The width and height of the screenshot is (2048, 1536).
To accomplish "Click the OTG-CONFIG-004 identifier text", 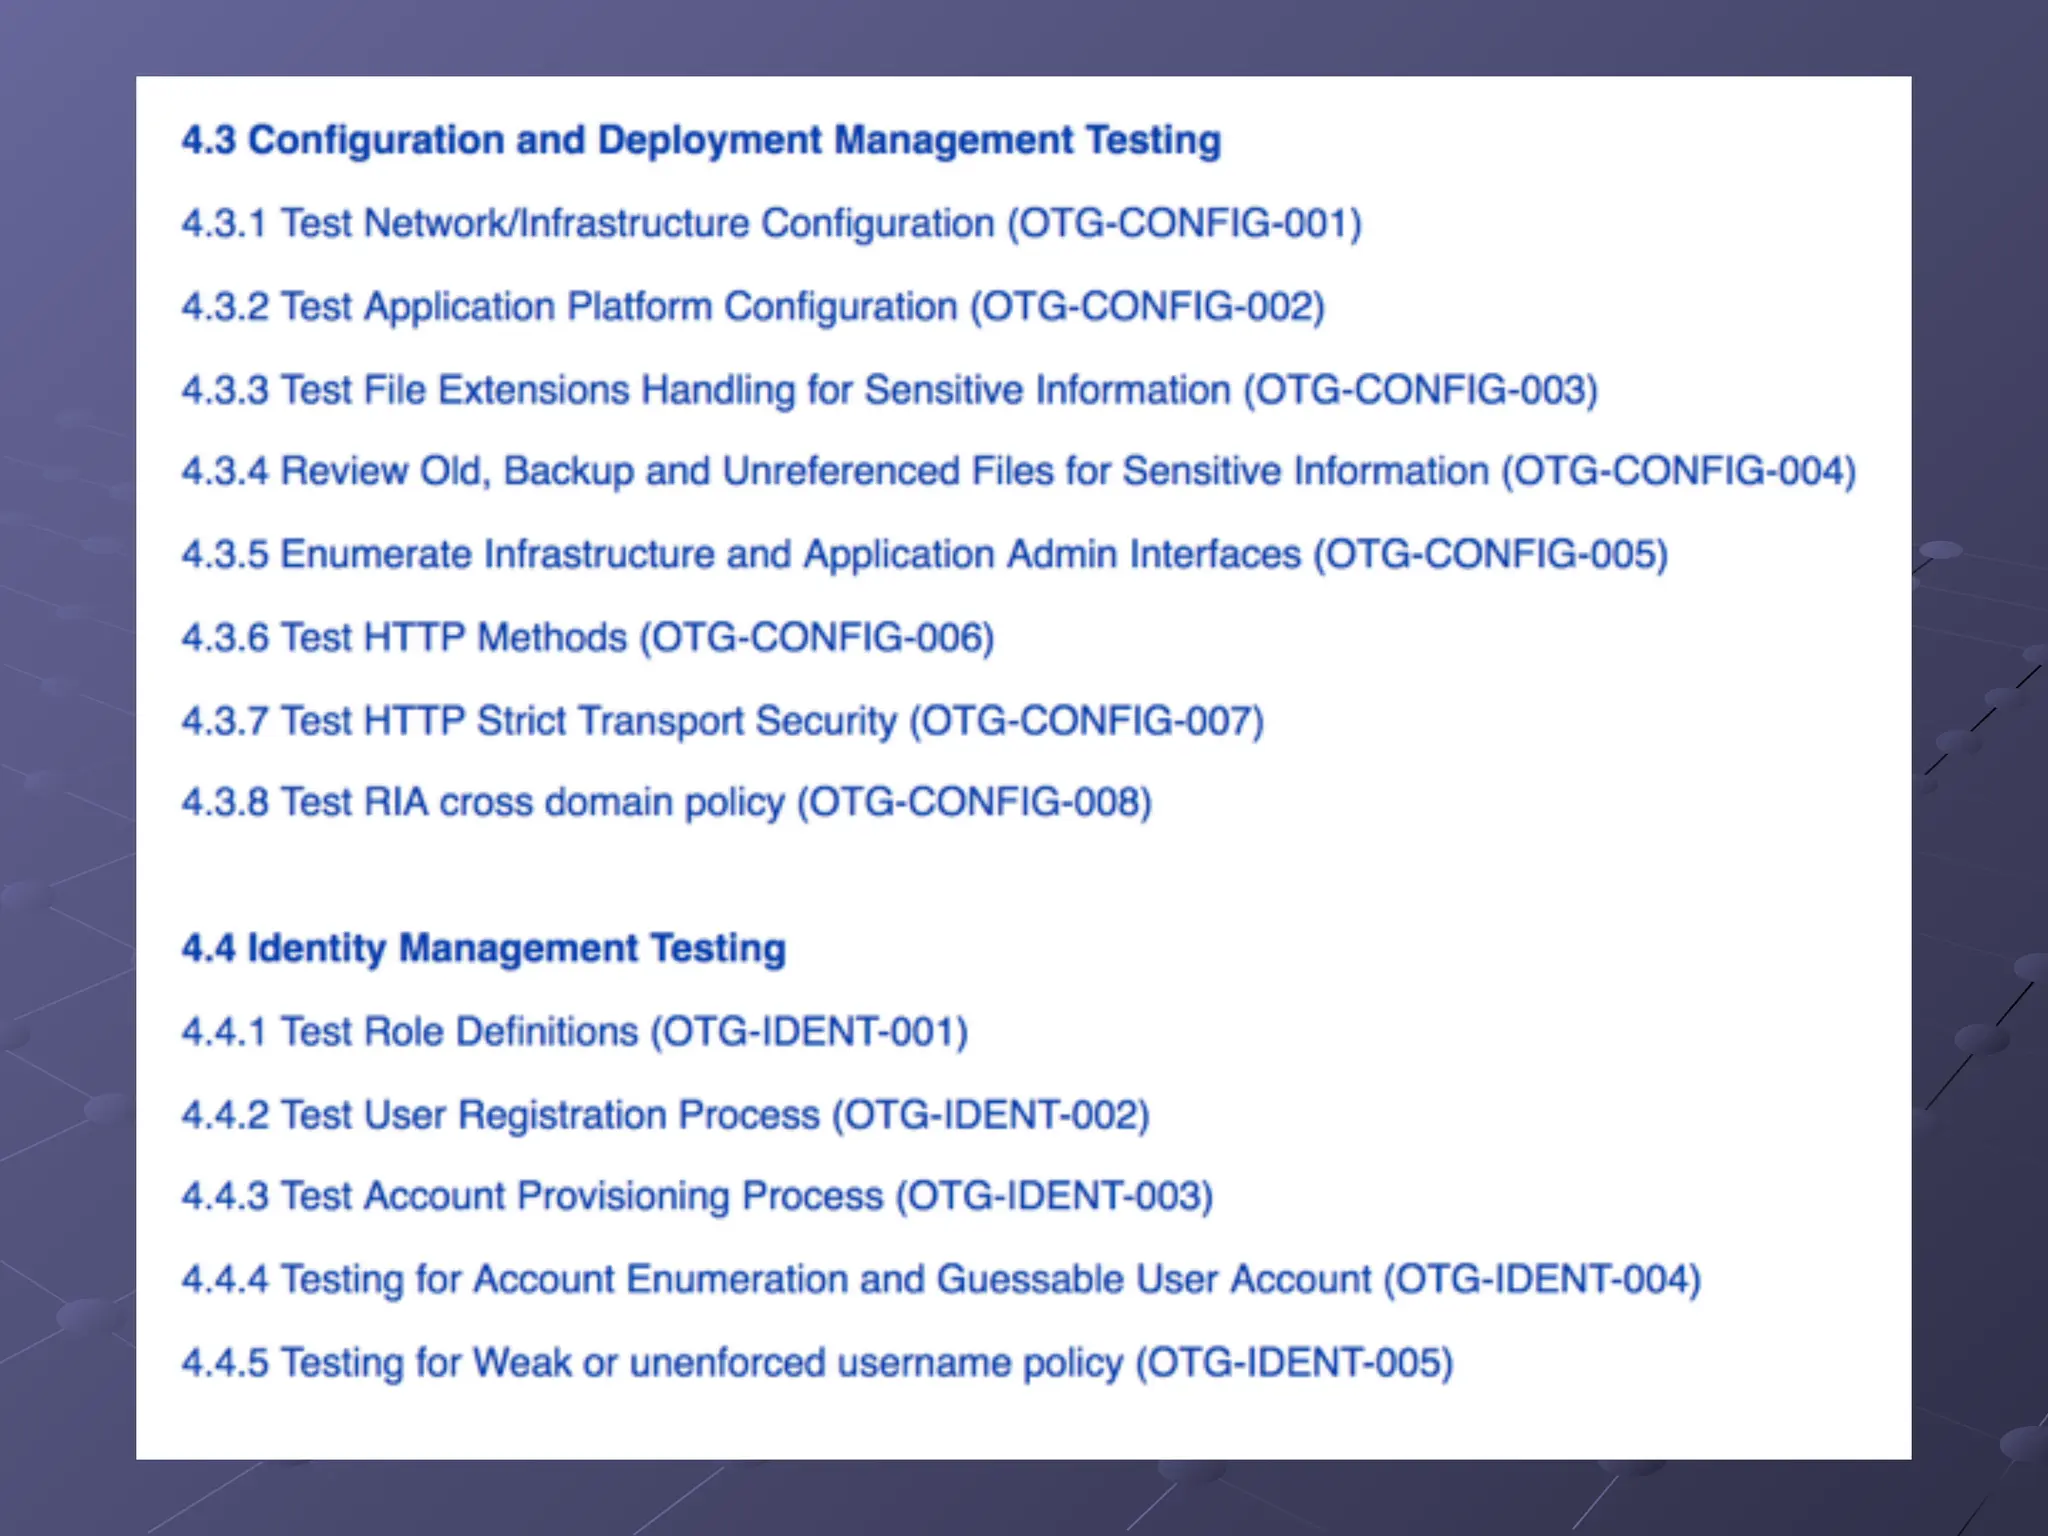I will 1678,471.
